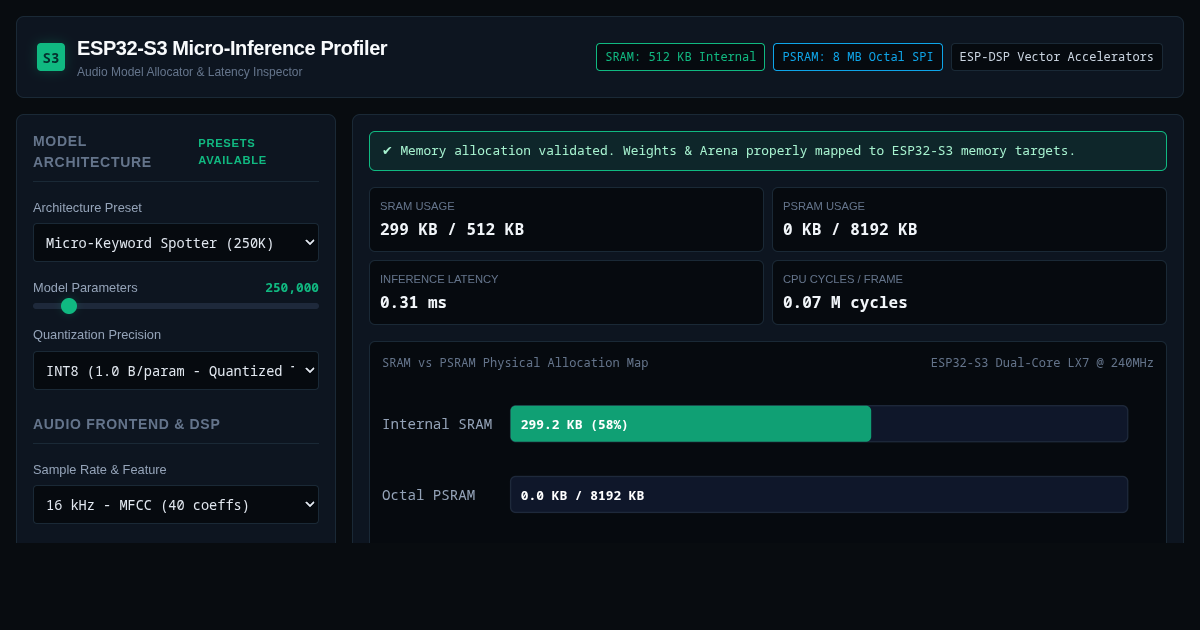Click the SRAM vs PSRAM Physical Allocation Map label
Image resolution: width=1200 pixels, height=630 pixels.
click(x=515, y=363)
